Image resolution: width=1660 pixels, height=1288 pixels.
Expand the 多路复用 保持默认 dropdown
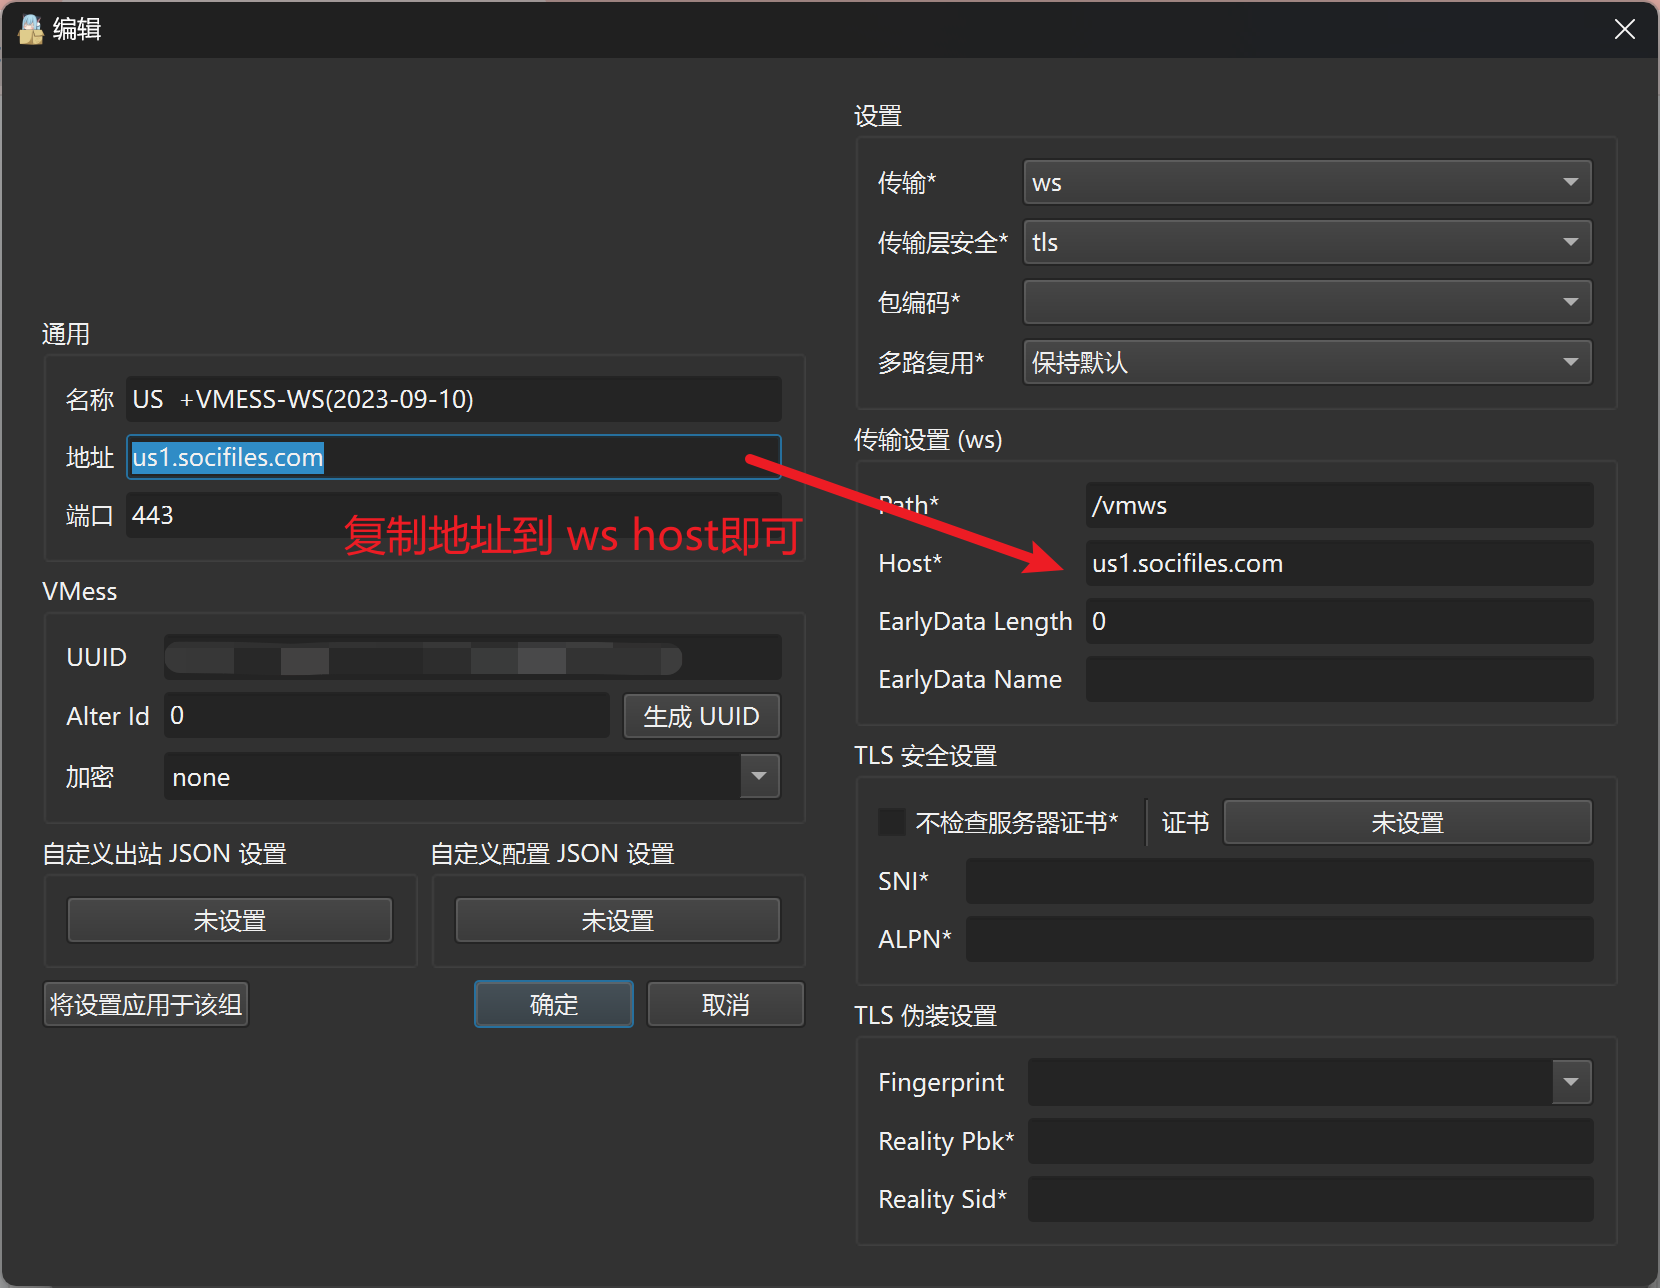point(1306,362)
